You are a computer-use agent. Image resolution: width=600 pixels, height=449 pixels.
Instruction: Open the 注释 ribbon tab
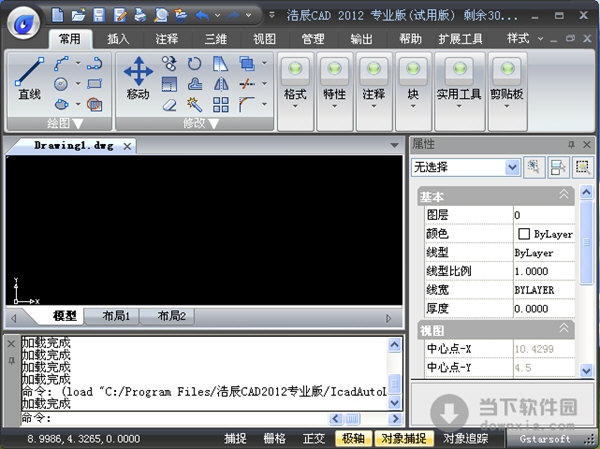pos(167,39)
